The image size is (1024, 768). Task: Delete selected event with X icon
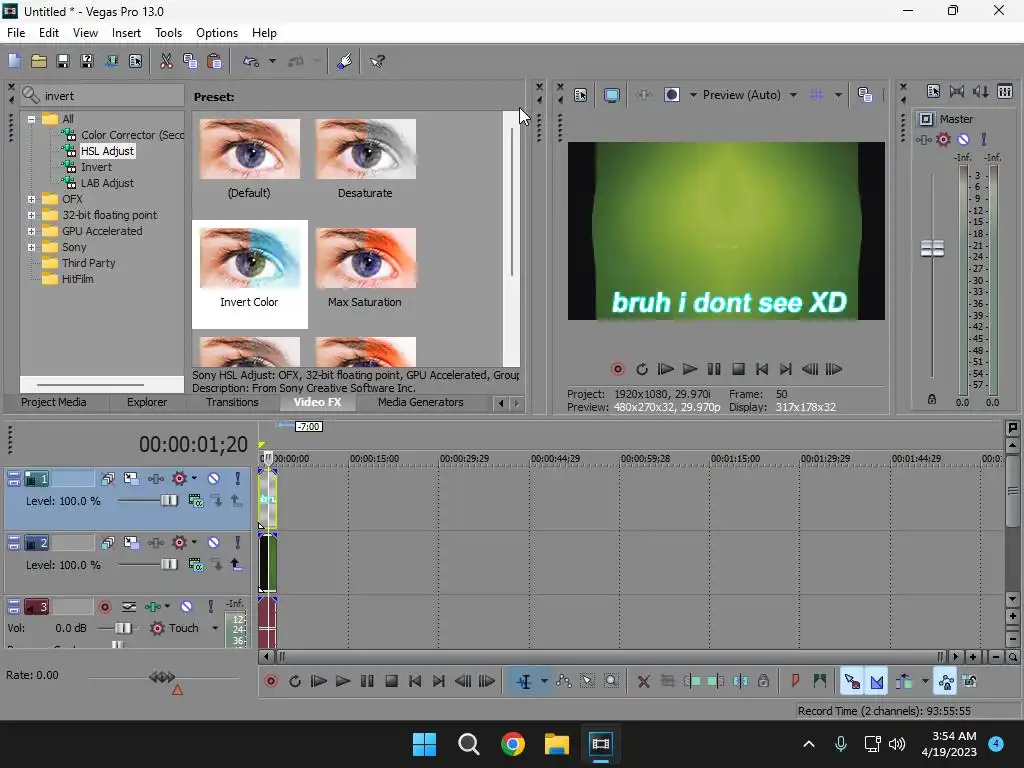click(643, 681)
